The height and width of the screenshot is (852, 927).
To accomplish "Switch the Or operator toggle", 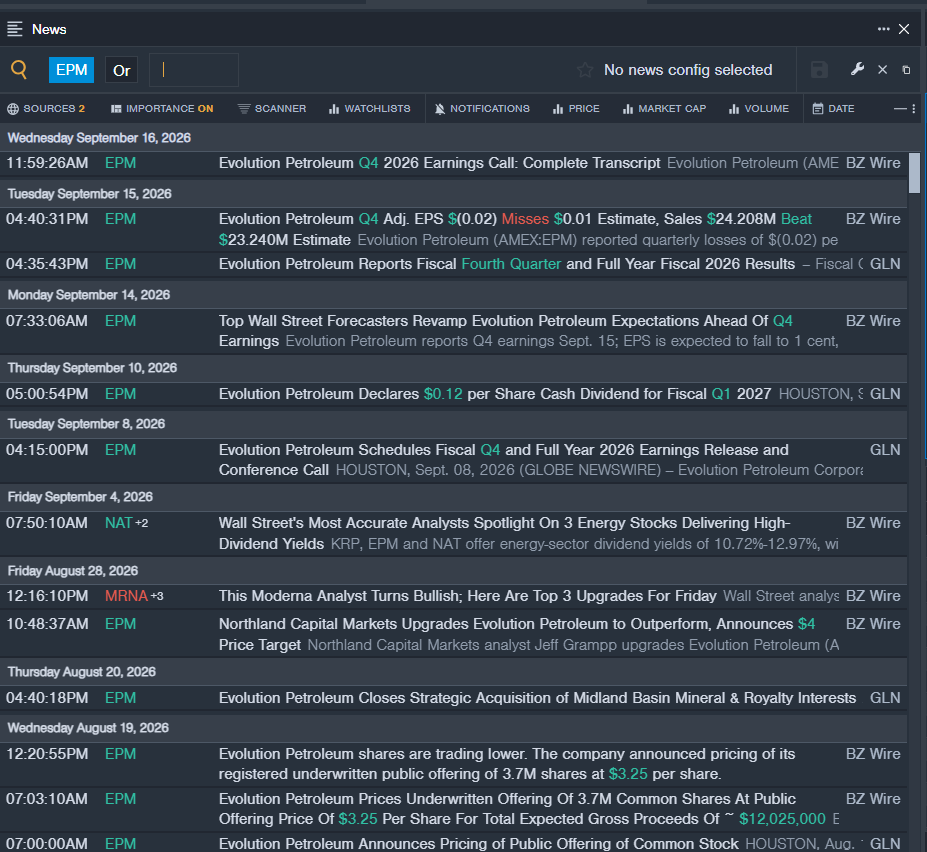I will coord(121,71).
